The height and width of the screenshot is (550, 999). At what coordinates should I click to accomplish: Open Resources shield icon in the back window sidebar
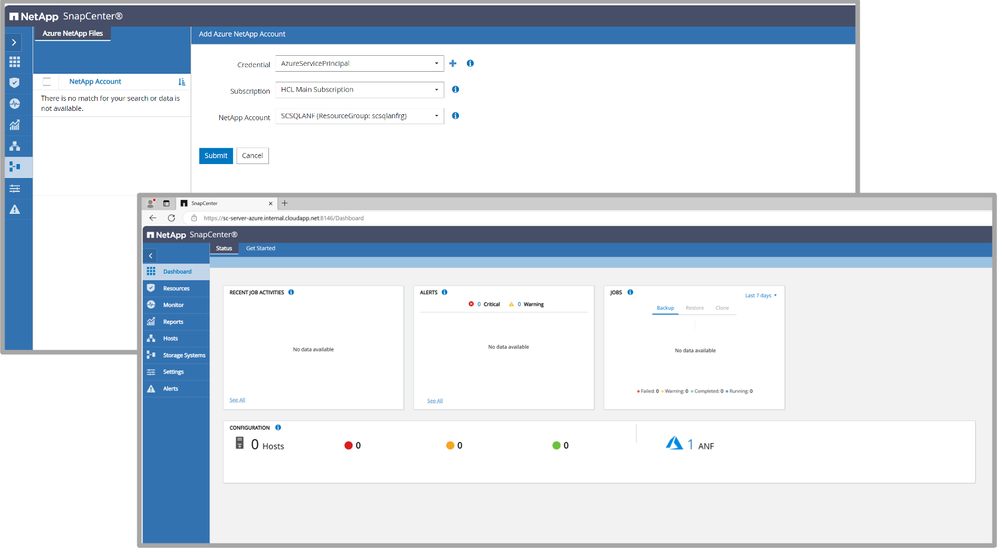tap(14, 83)
